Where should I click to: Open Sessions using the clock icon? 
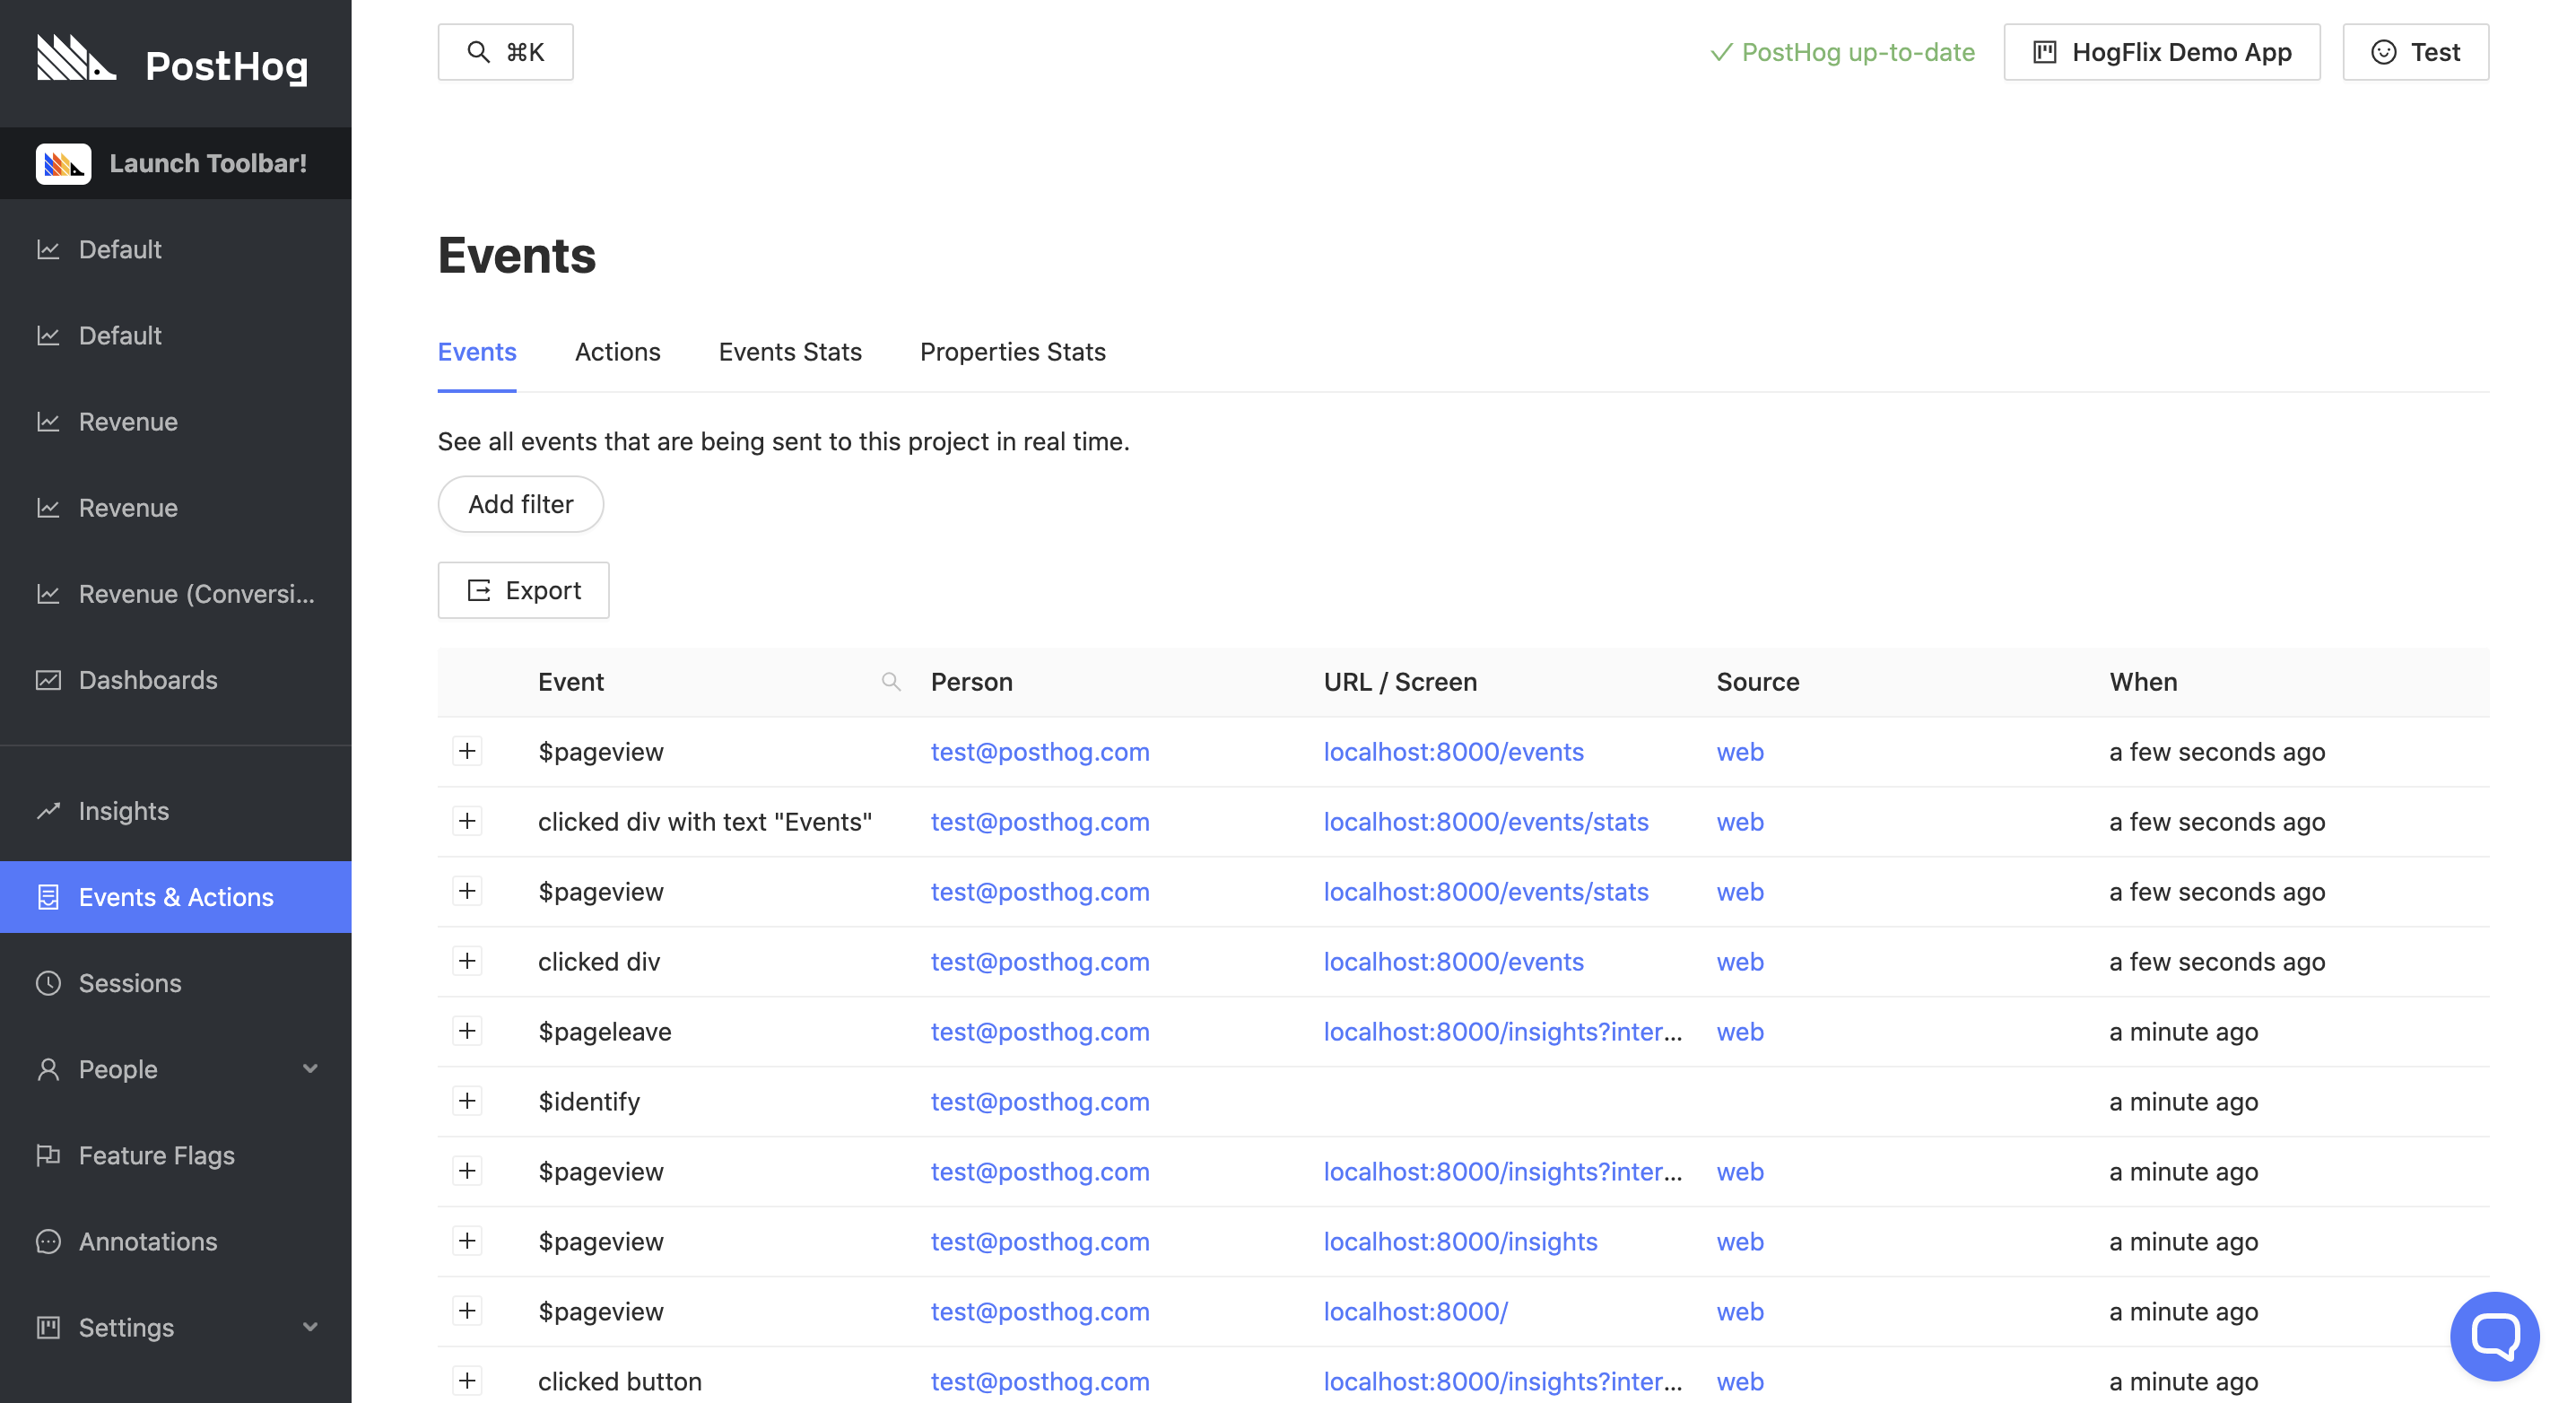coord(49,983)
